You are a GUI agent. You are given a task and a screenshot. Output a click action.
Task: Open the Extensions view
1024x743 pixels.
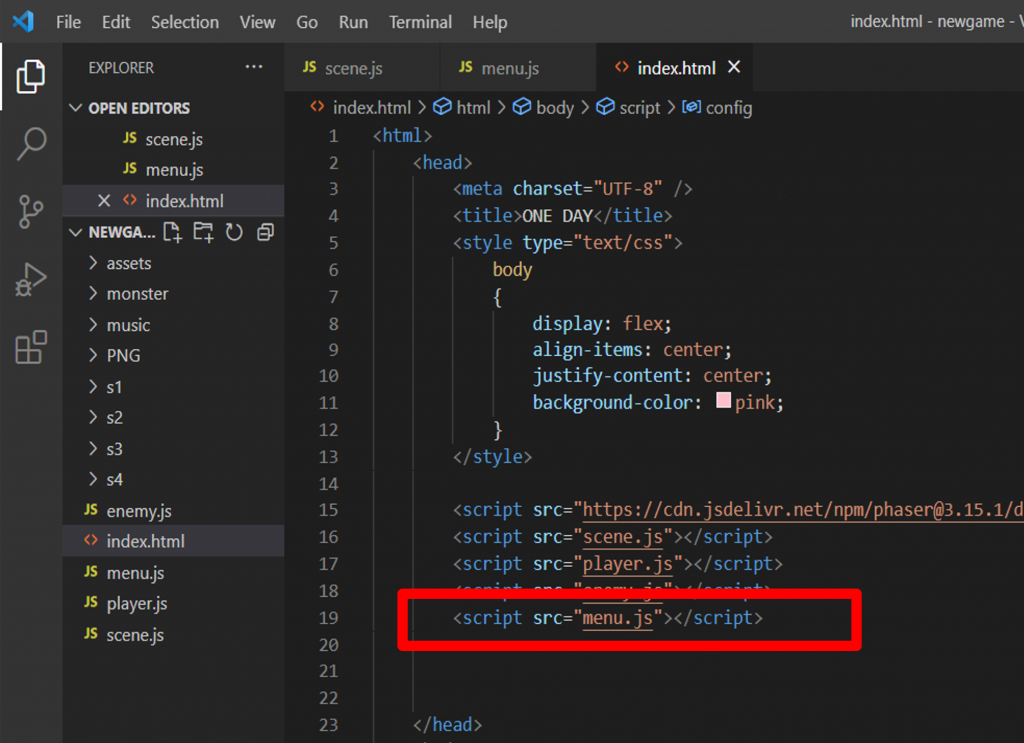[x=31, y=347]
